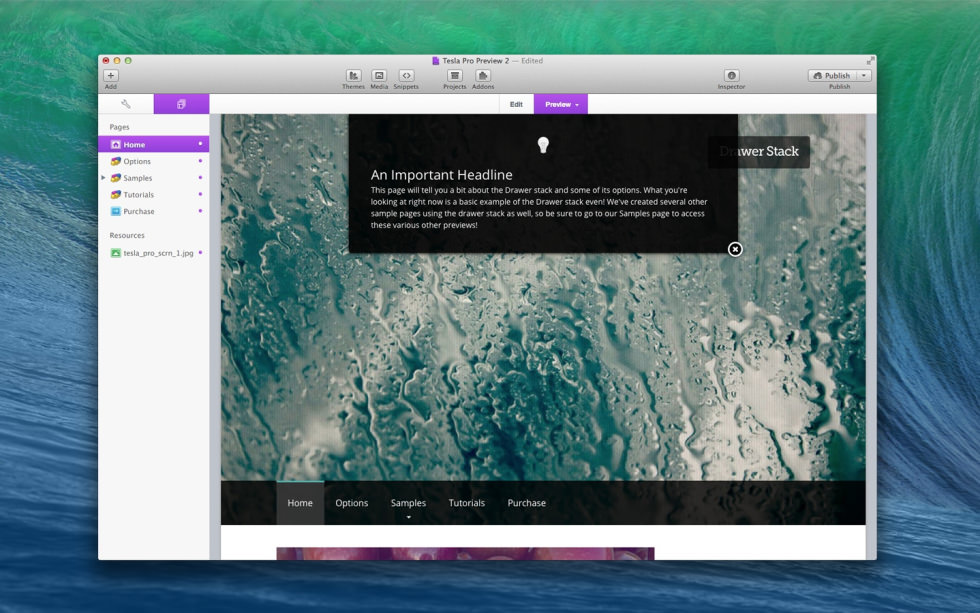Go to Tutorials in site navigation
This screenshot has width=980, height=613.
click(x=466, y=503)
